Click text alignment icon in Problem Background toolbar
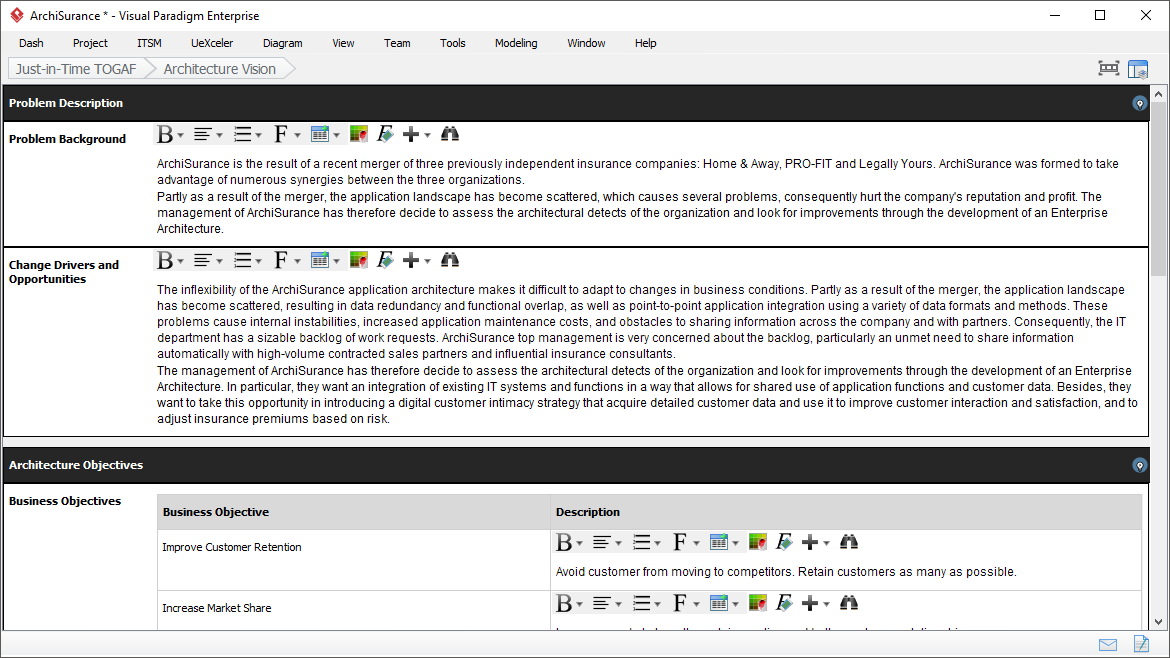The image size is (1170, 658). [x=202, y=134]
